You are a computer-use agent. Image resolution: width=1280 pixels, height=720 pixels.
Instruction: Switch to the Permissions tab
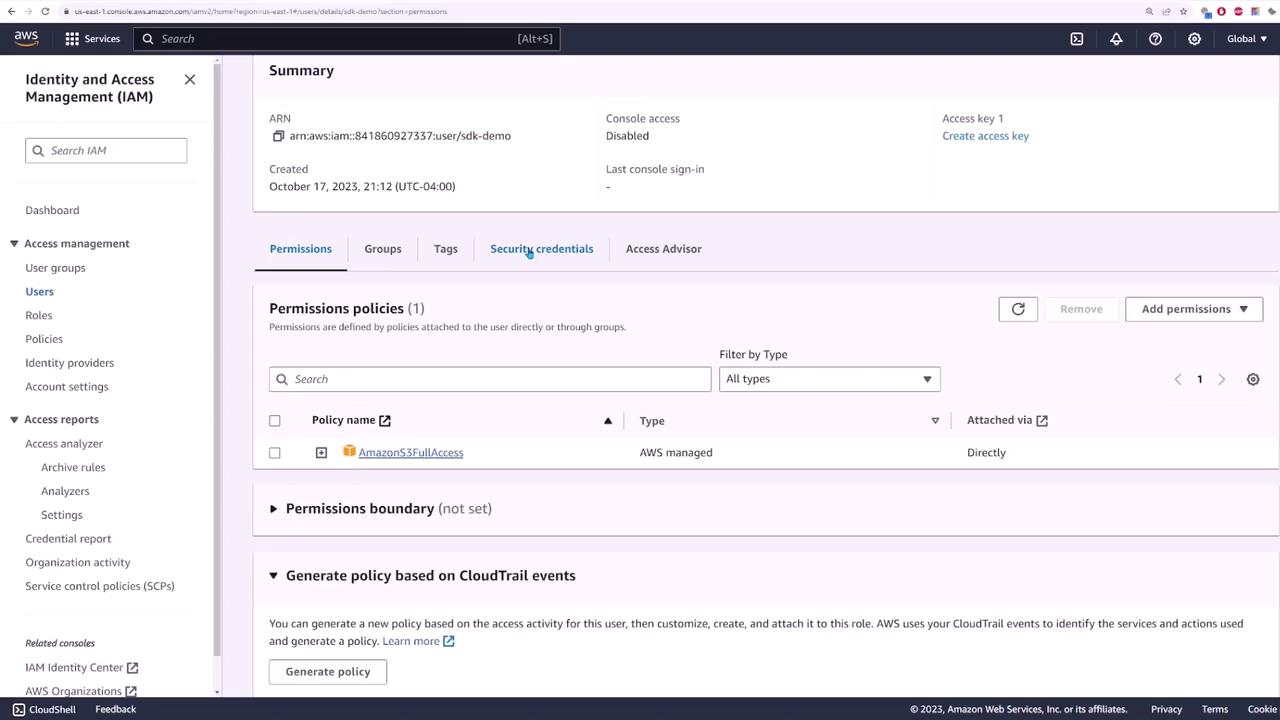point(300,249)
